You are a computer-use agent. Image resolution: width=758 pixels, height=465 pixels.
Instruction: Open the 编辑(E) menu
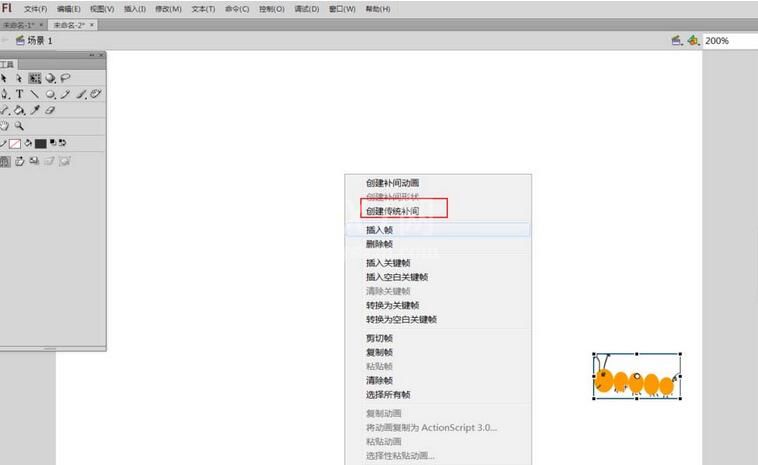point(69,9)
